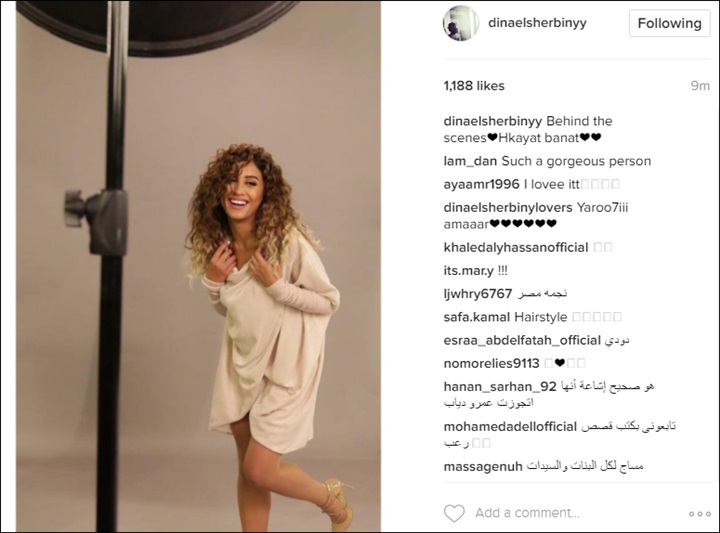This screenshot has width=720, height=533.
Task: Toggle the Following button
Action: pyautogui.click(x=669, y=23)
